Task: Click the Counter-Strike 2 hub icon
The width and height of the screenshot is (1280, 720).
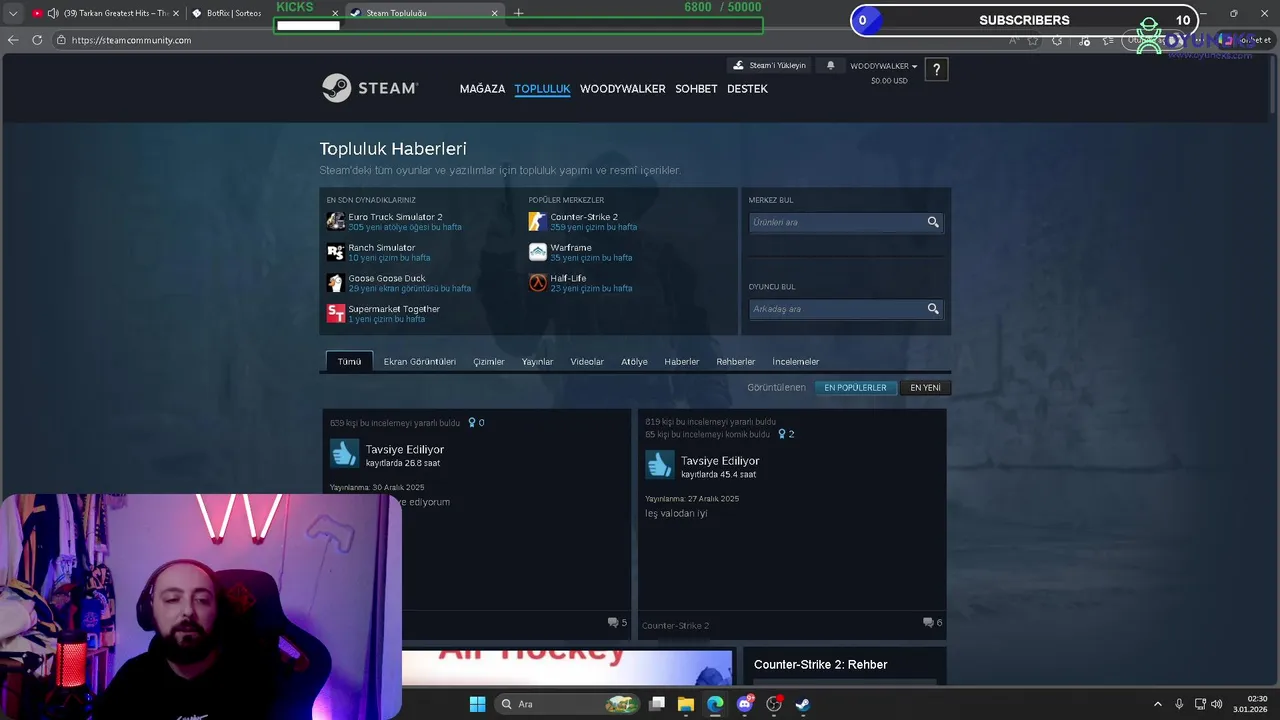Action: 538,221
